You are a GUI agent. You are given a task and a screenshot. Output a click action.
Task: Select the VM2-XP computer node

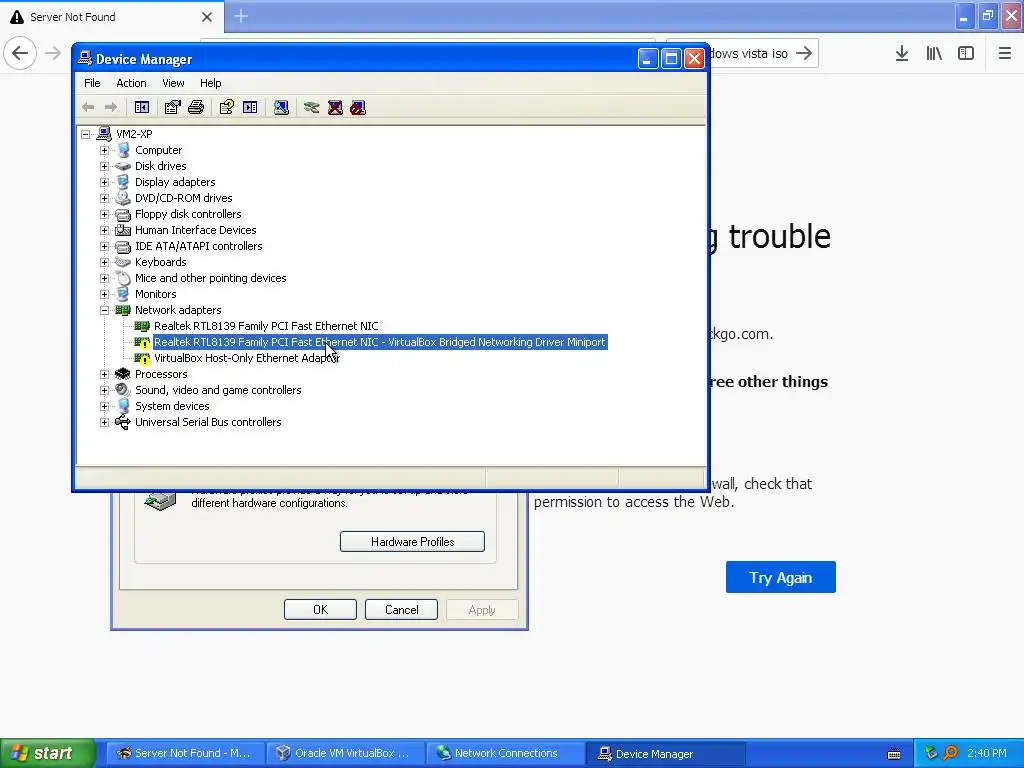click(134, 134)
